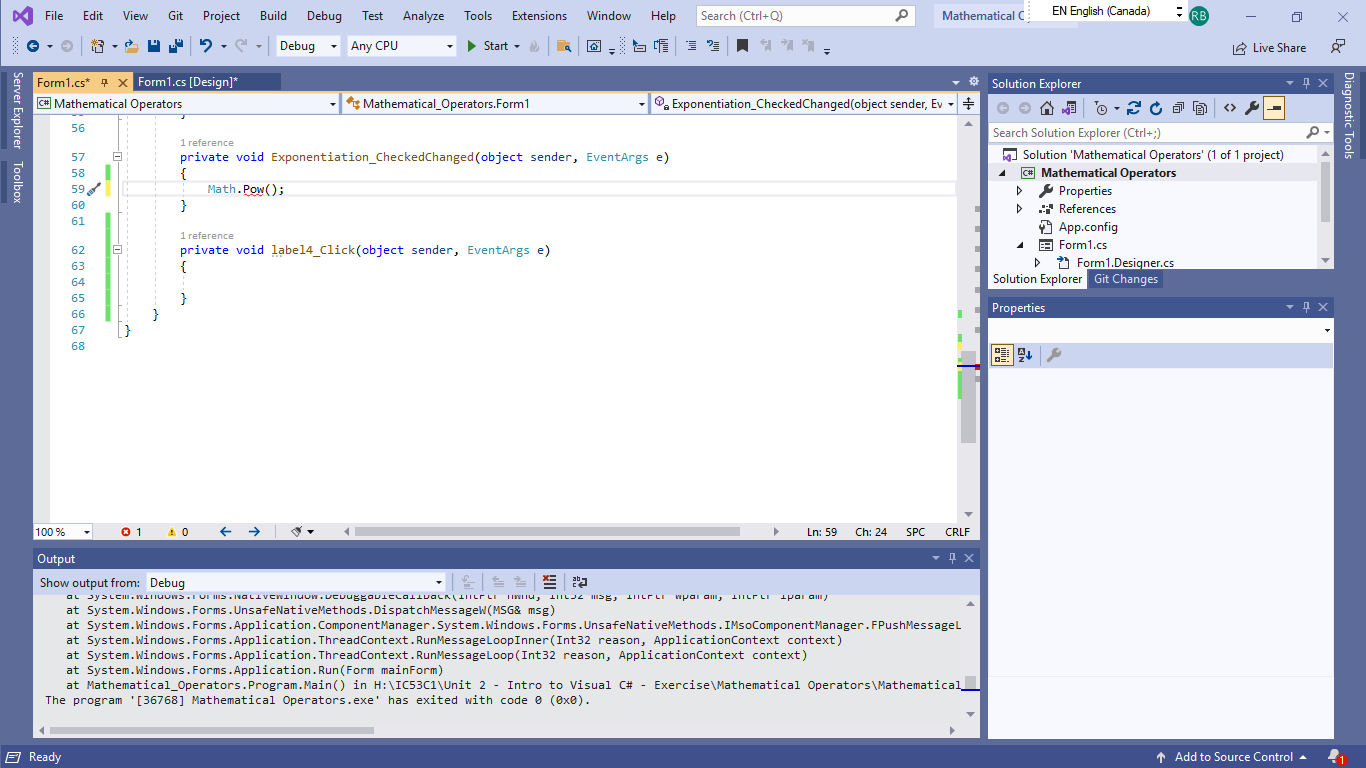This screenshot has width=1366, height=768.
Task: Click the editor's horizontal scrollbar
Action: point(546,532)
